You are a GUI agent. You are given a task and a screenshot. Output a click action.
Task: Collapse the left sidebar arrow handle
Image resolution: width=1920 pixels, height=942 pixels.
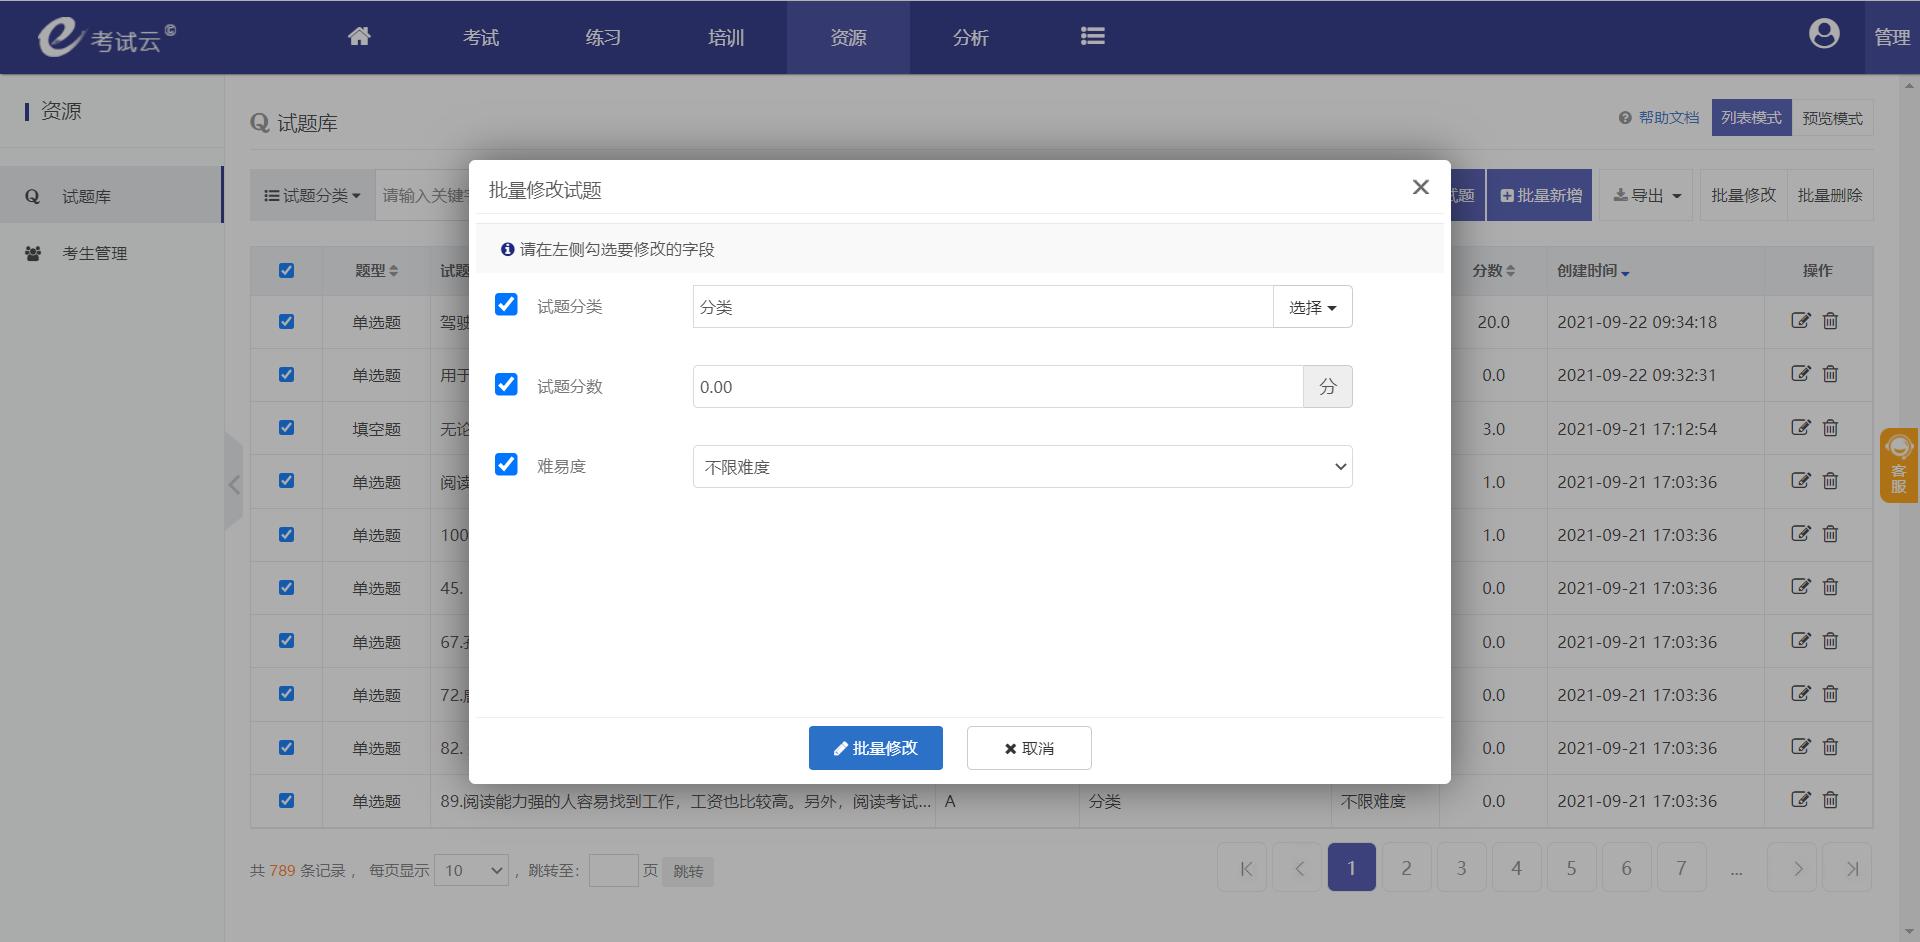click(234, 485)
